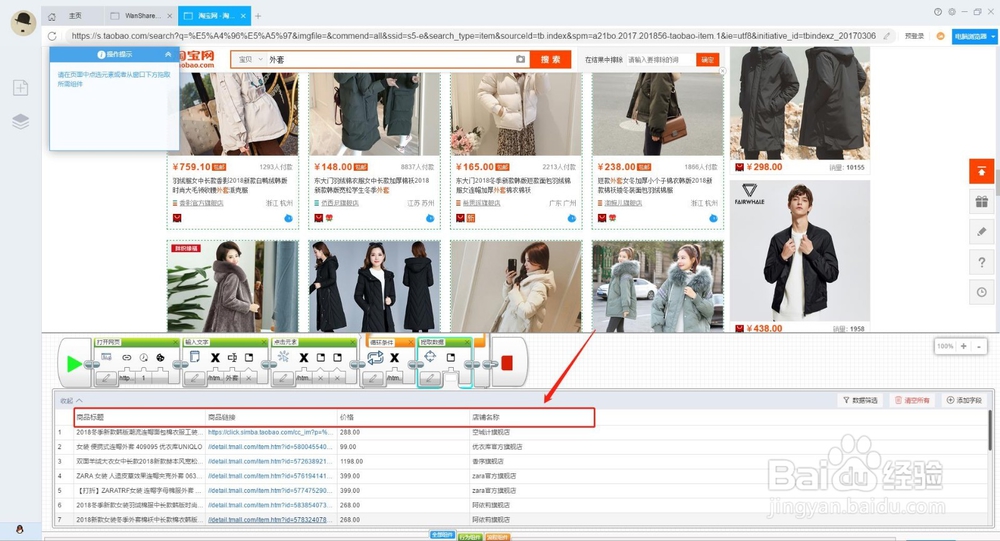Edit the 挖取数据 block with pencil button
The width and height of the screenshot is (1000, 541).
[x=430, y=378]
